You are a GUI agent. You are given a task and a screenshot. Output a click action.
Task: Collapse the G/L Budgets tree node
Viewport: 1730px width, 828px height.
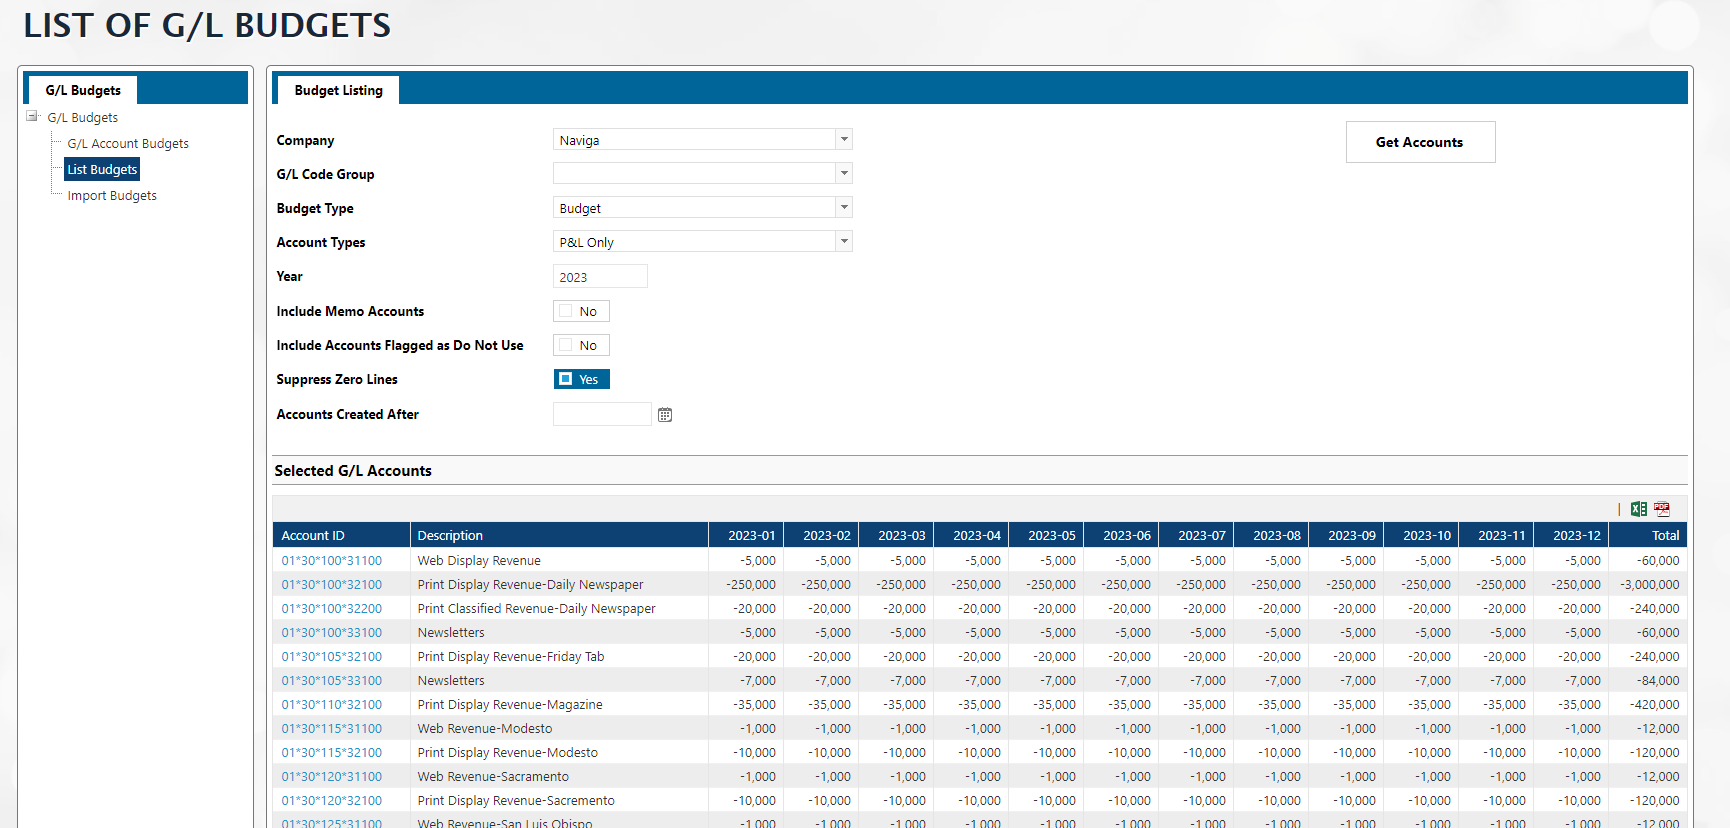[x=32, y=117]
